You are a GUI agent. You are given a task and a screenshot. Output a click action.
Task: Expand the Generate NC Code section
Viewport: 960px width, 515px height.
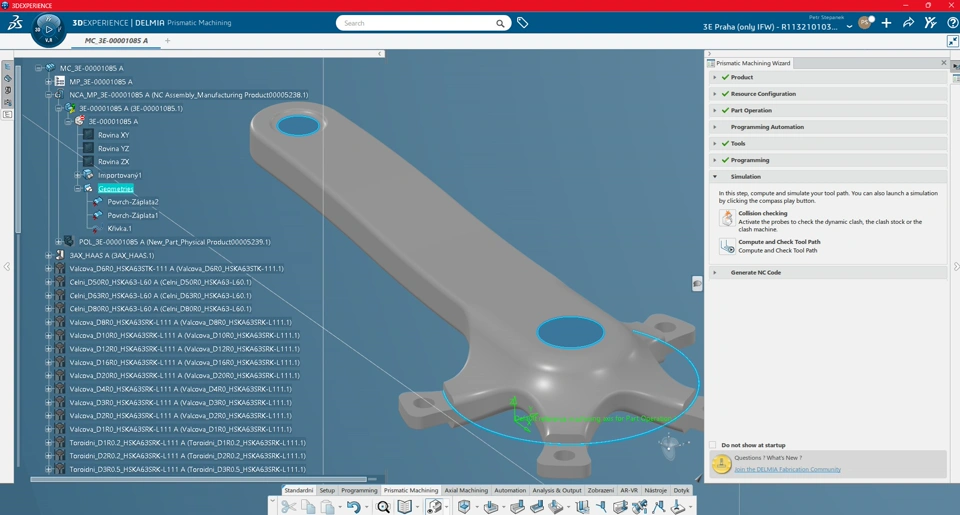(x=714, y=273)
